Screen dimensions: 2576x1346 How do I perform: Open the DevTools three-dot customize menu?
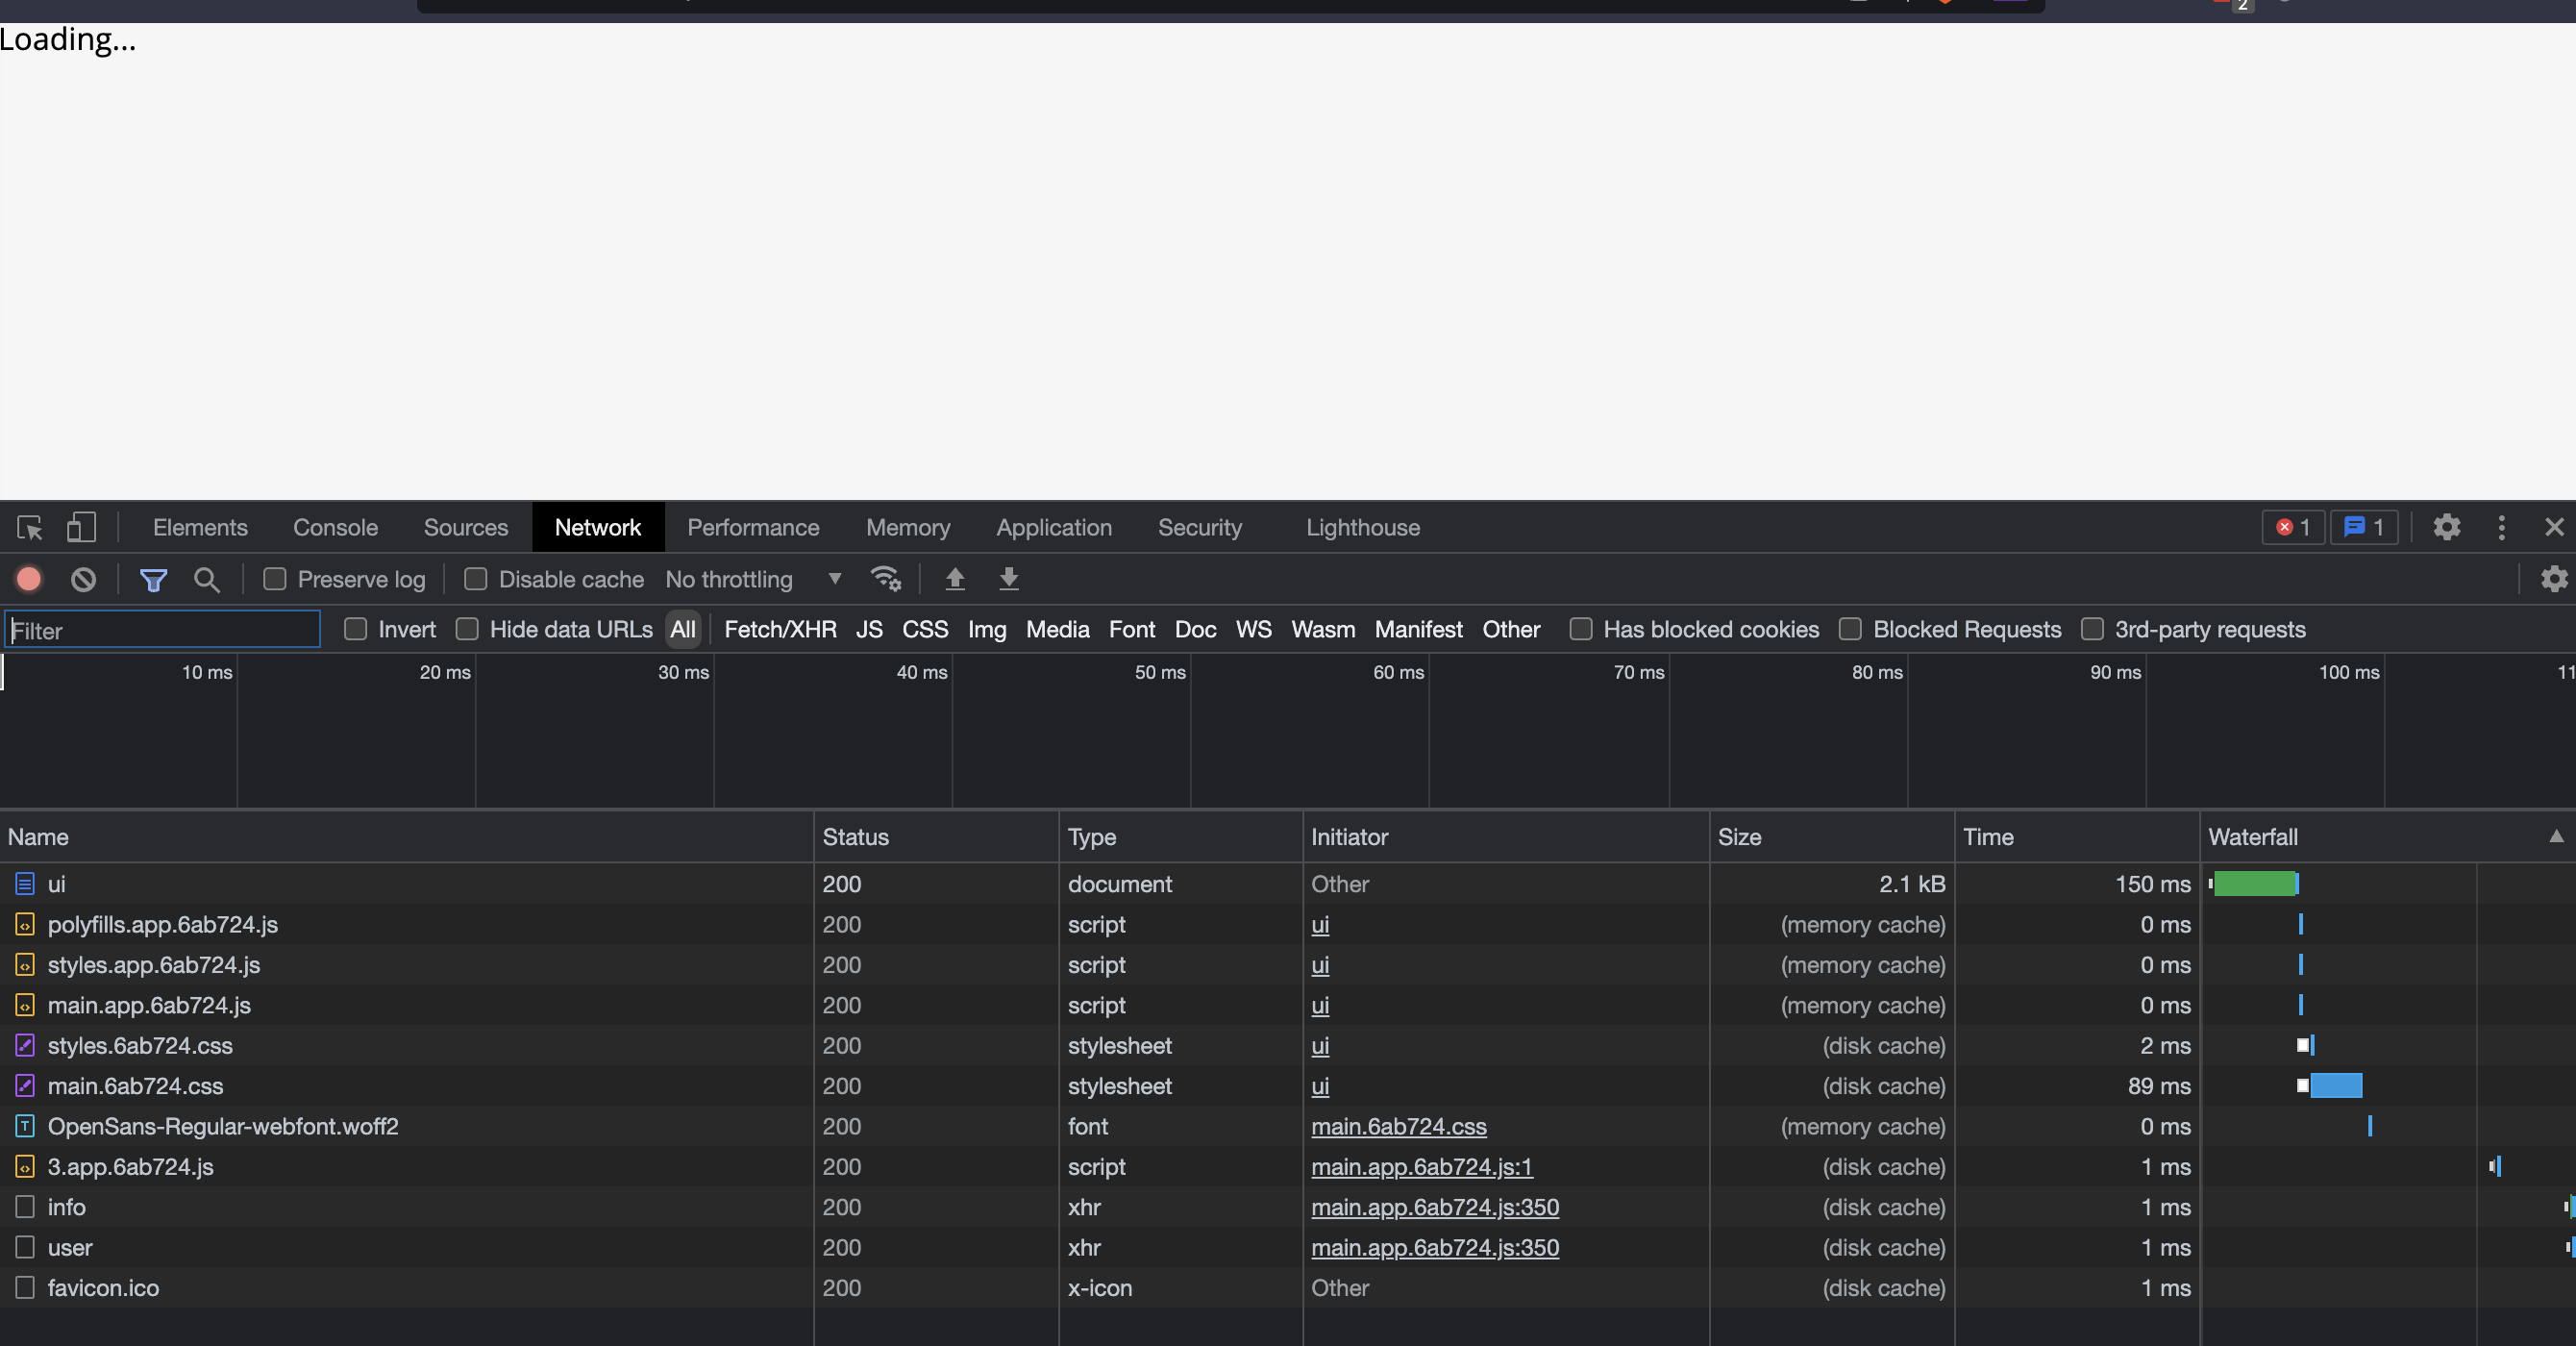coord(2502,527)
